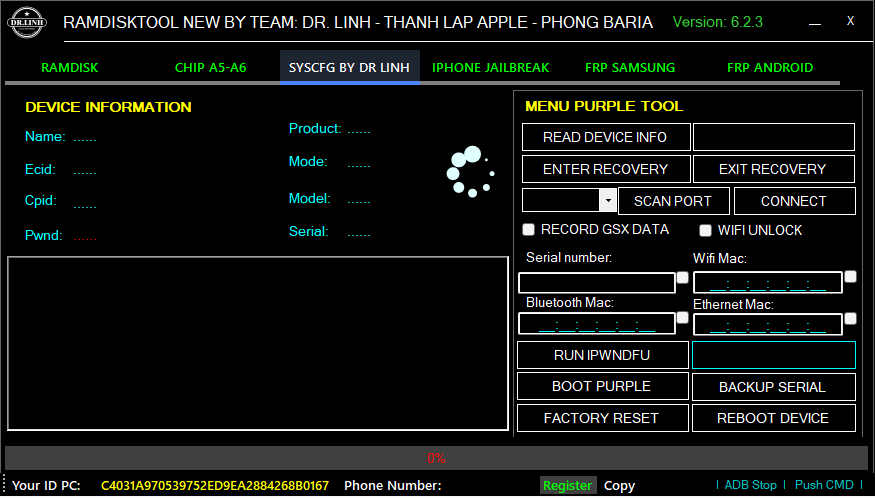Click the 0% progress bar

click(436, 458)
